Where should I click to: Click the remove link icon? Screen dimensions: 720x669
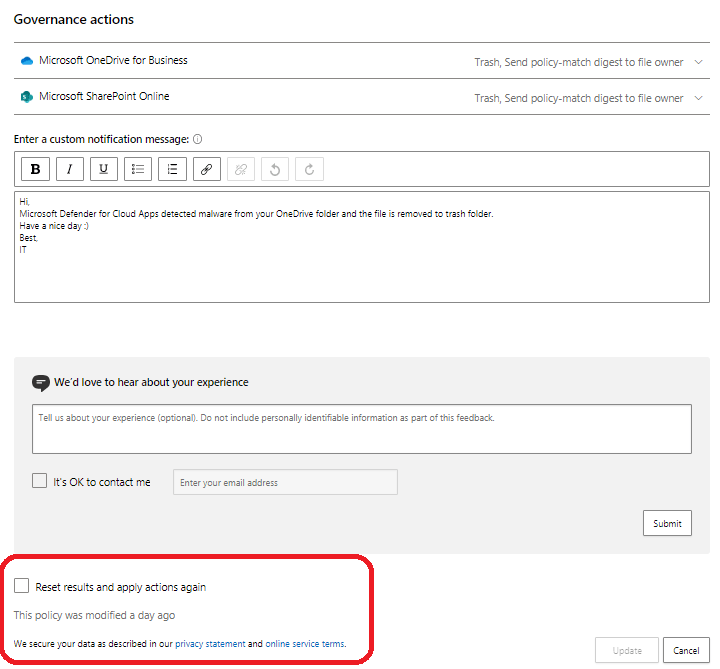241,169
